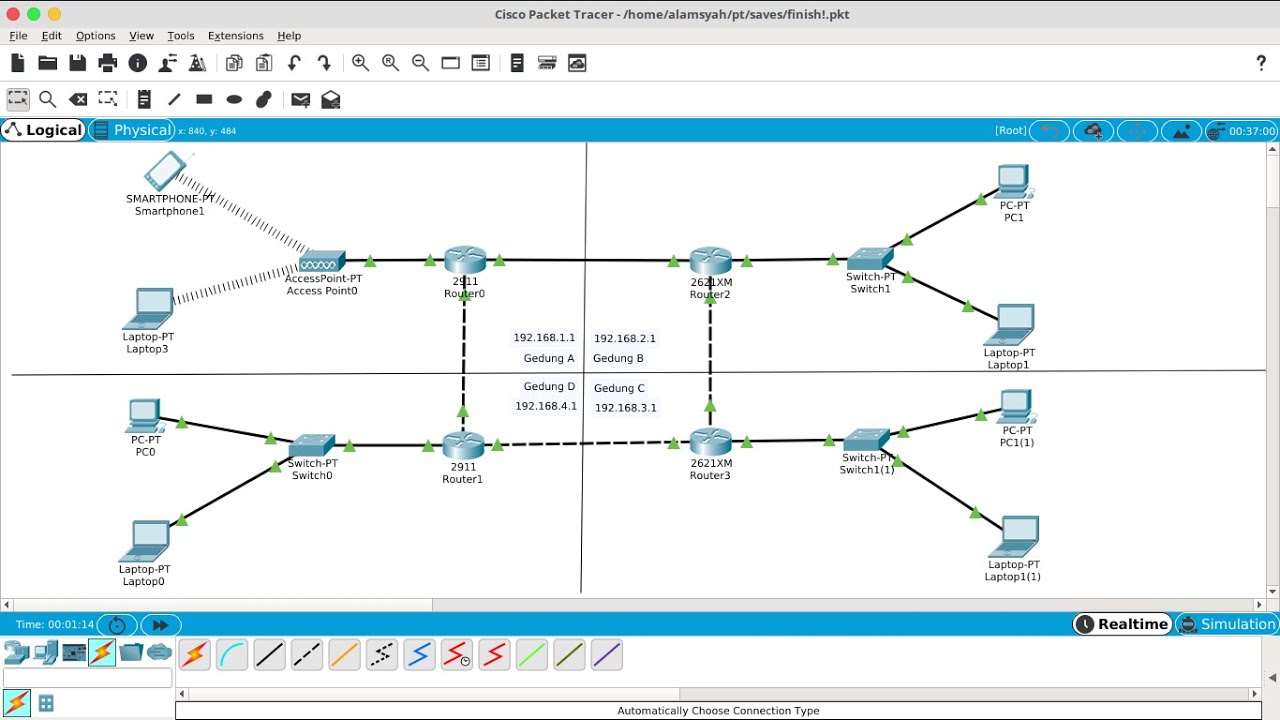Image resolution: width=1280 pixels, height=720 pixels.
Task: Select the Delete tool icon
Action: pos(78,99)
